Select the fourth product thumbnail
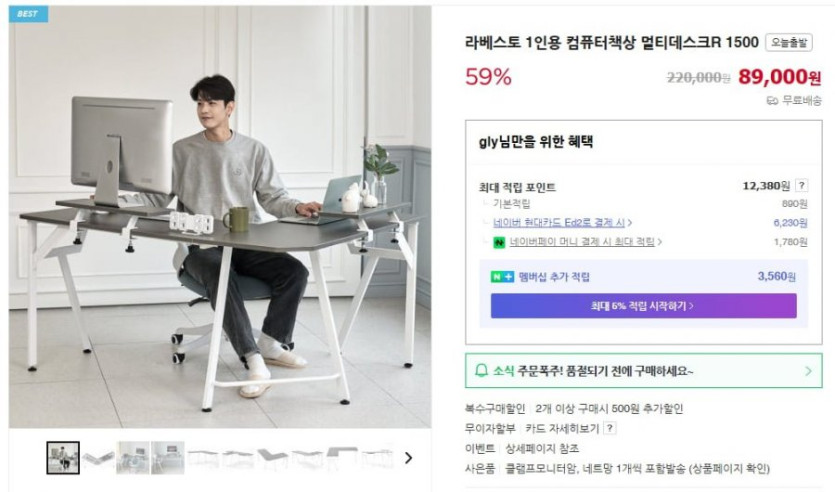The height and width of the screenshot is (492, 835). (x=168, y=458)
